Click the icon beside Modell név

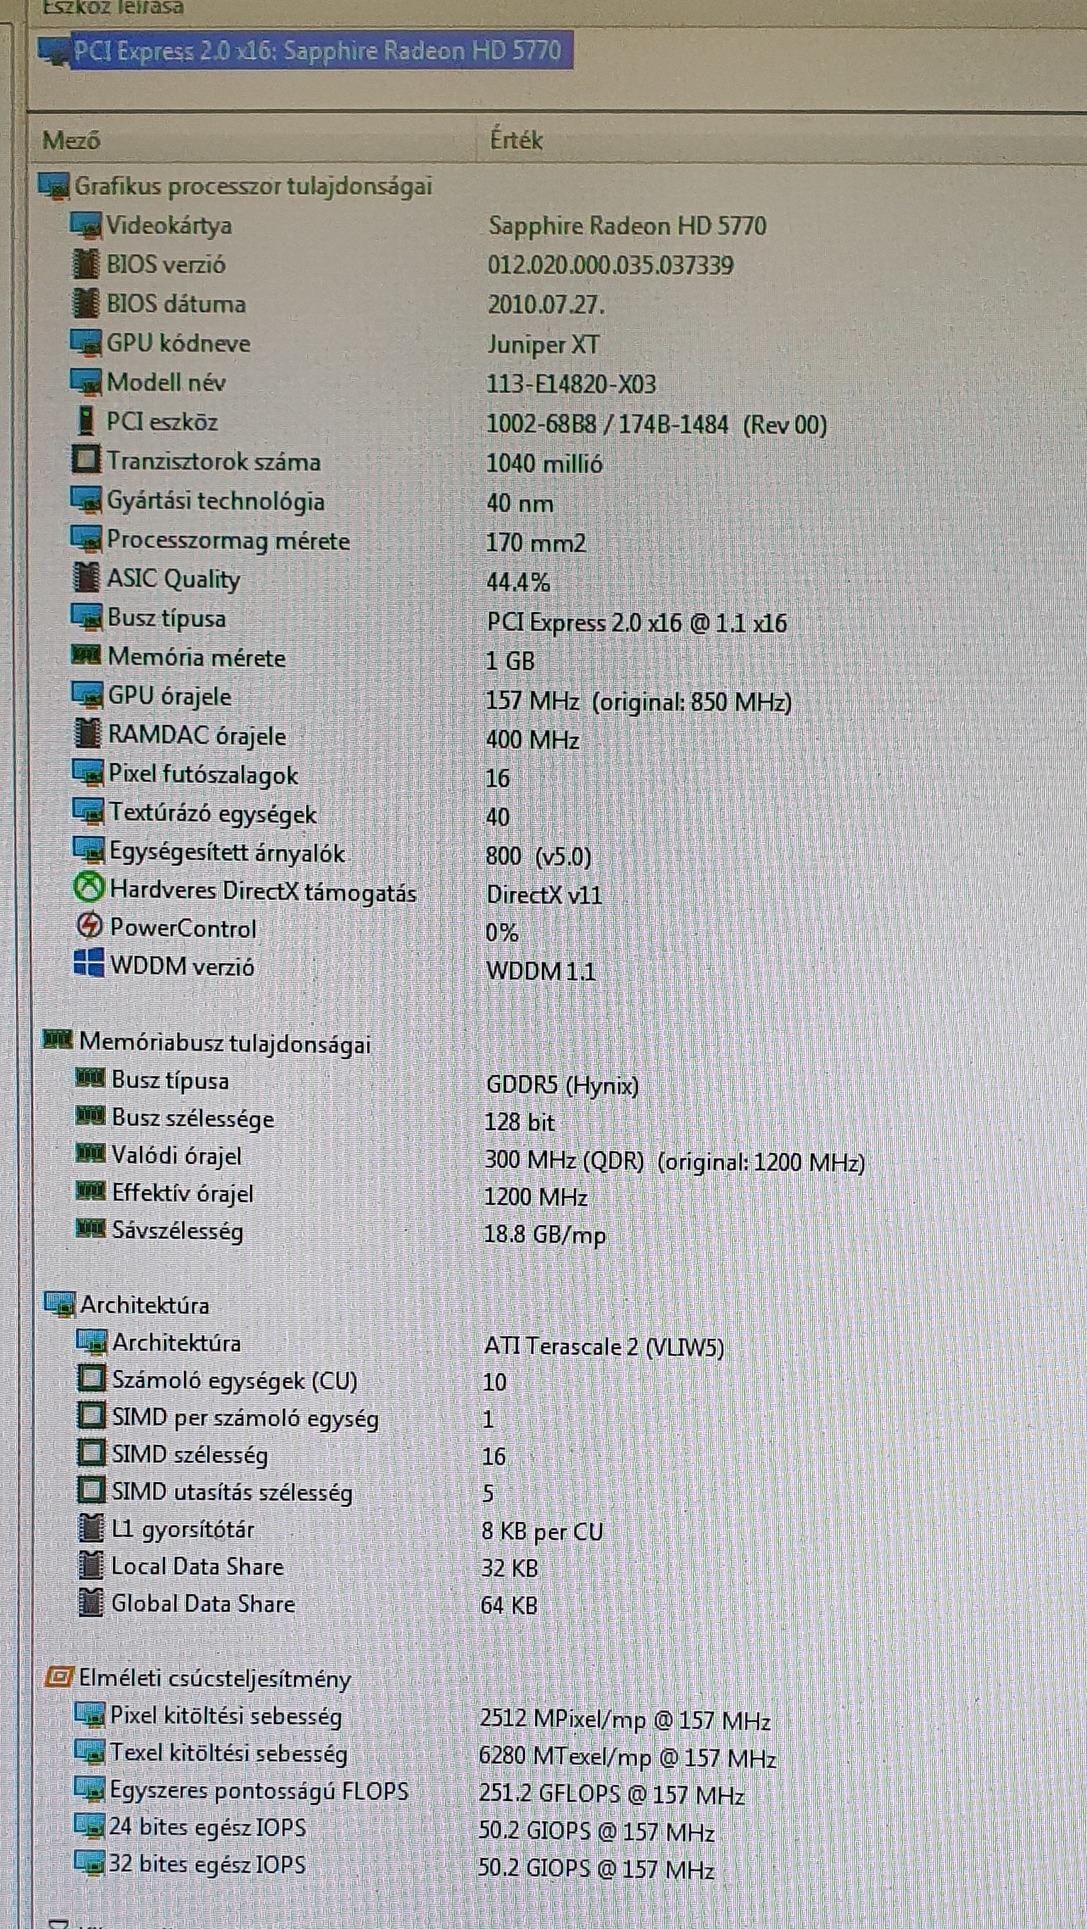click(x=86, y=381)
